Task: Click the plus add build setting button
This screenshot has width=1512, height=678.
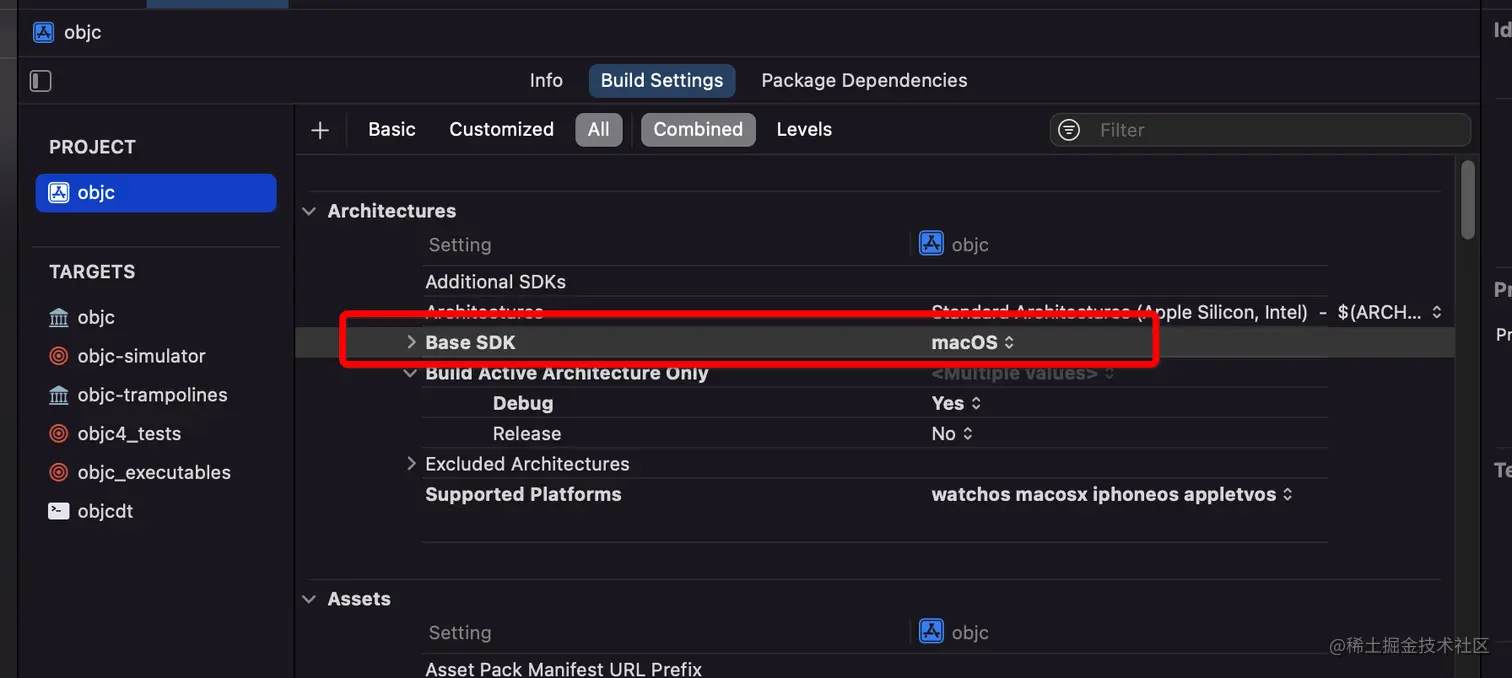Action: [x=320, y=130]
